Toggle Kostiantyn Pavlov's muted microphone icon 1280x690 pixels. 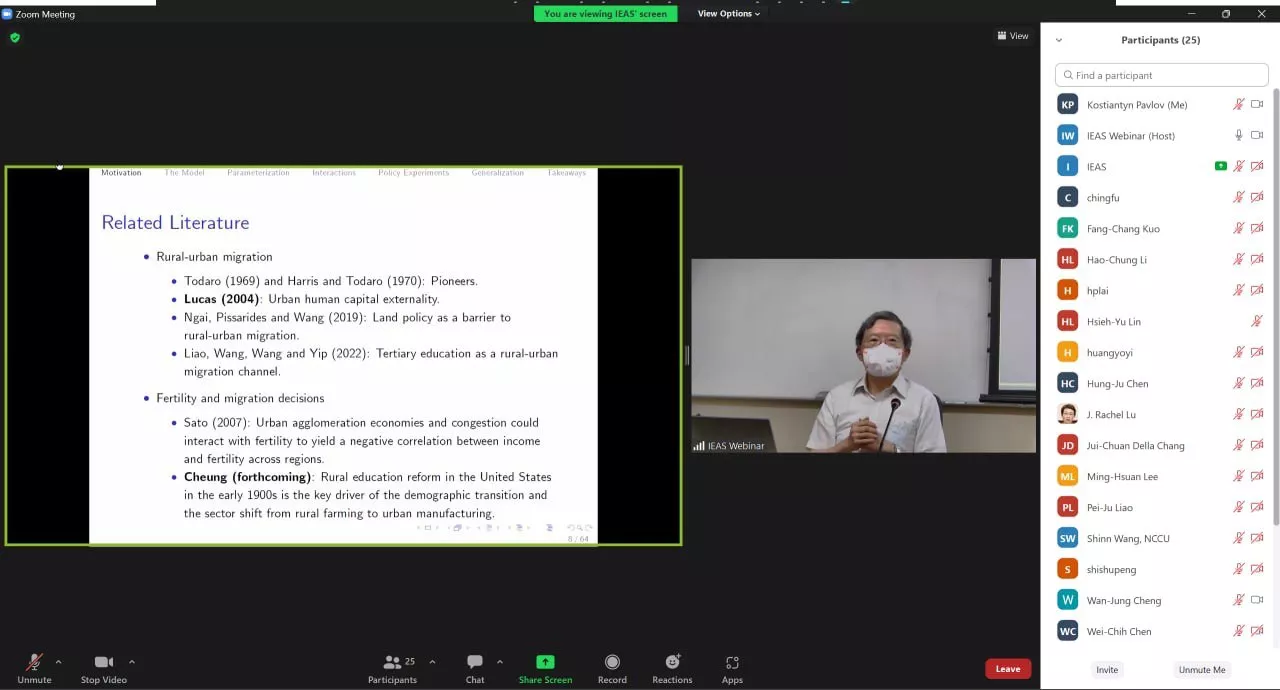pos(1238,104)
